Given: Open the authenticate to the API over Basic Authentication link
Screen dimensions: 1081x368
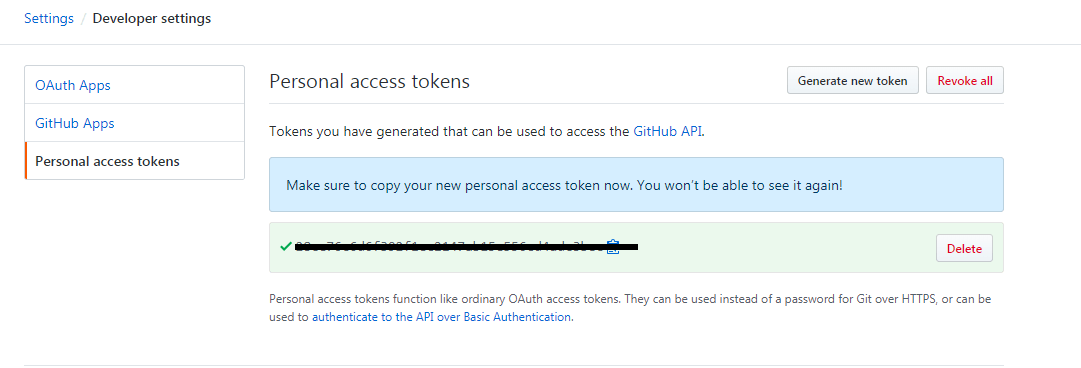Looking at the screenshot, I should point(441,317).
